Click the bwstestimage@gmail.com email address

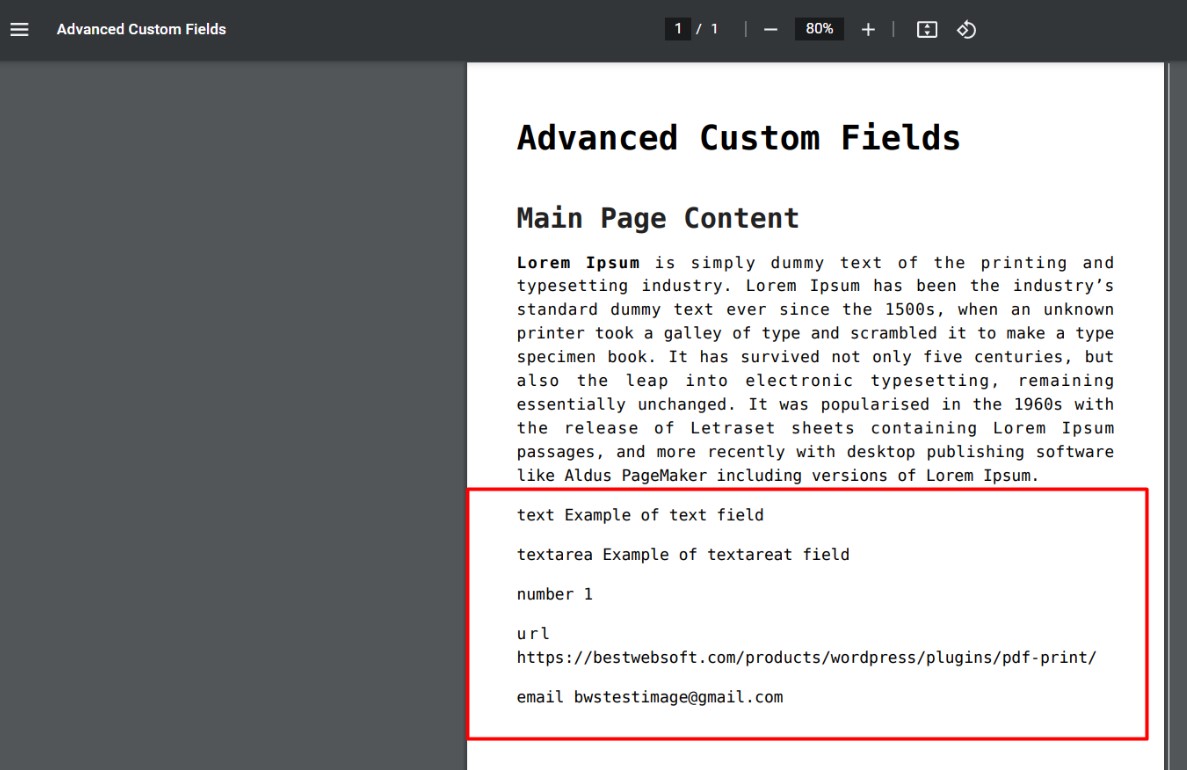[678, 697]
